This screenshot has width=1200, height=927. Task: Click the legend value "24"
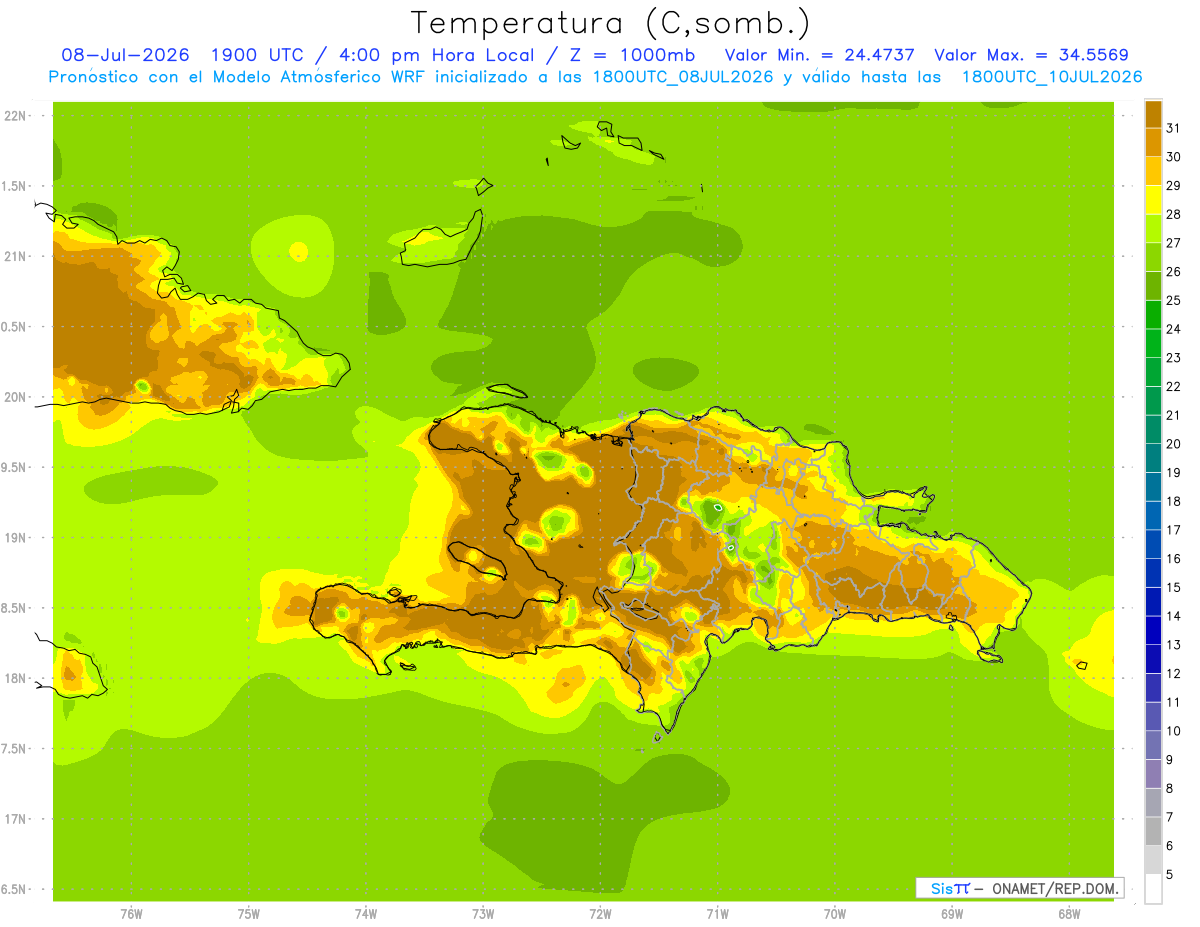click(x=1173, y=329)
